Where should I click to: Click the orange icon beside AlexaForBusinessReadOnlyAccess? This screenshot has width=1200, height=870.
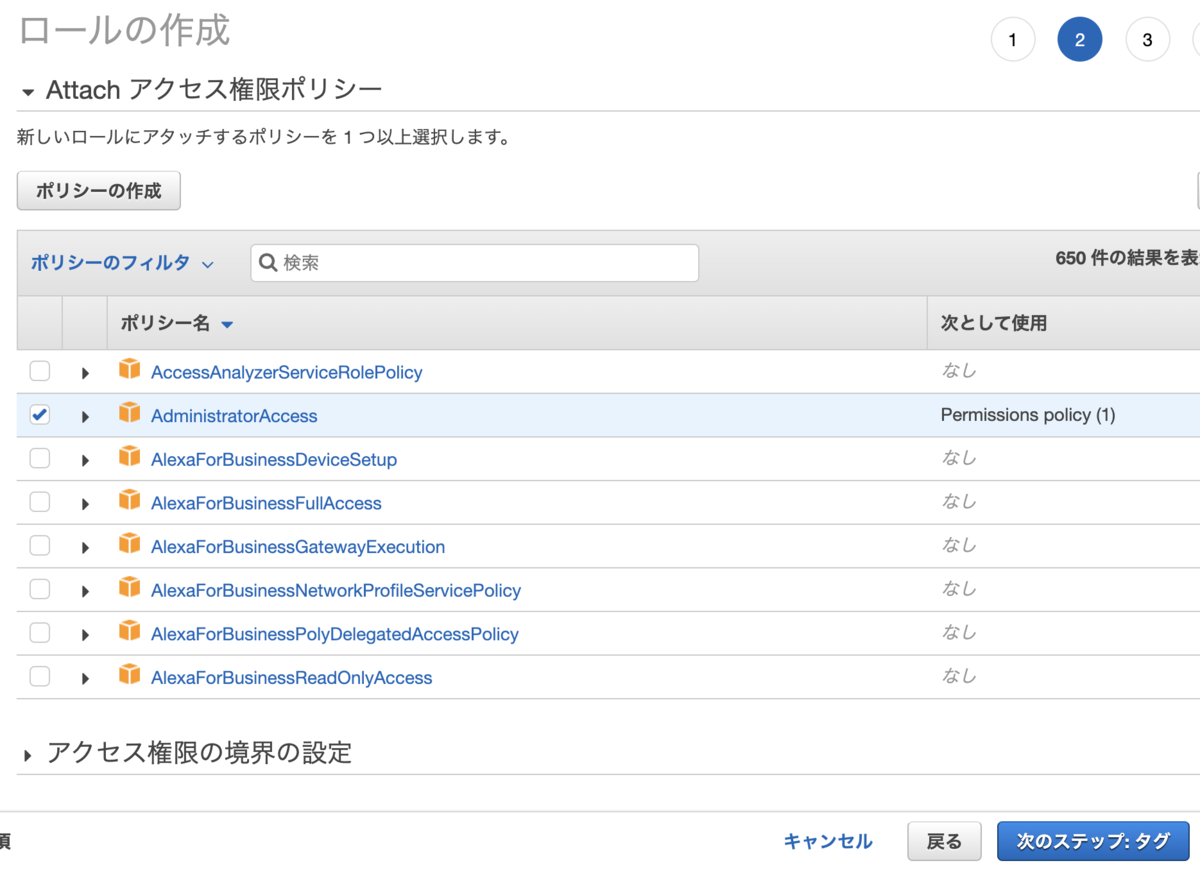pos(129,677)
